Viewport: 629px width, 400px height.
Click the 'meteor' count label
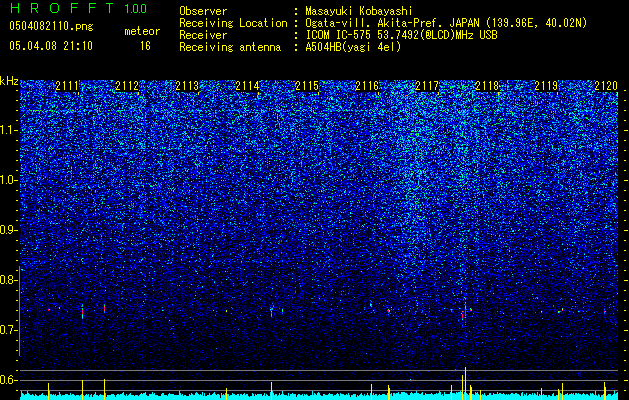[x=142, y=31]
